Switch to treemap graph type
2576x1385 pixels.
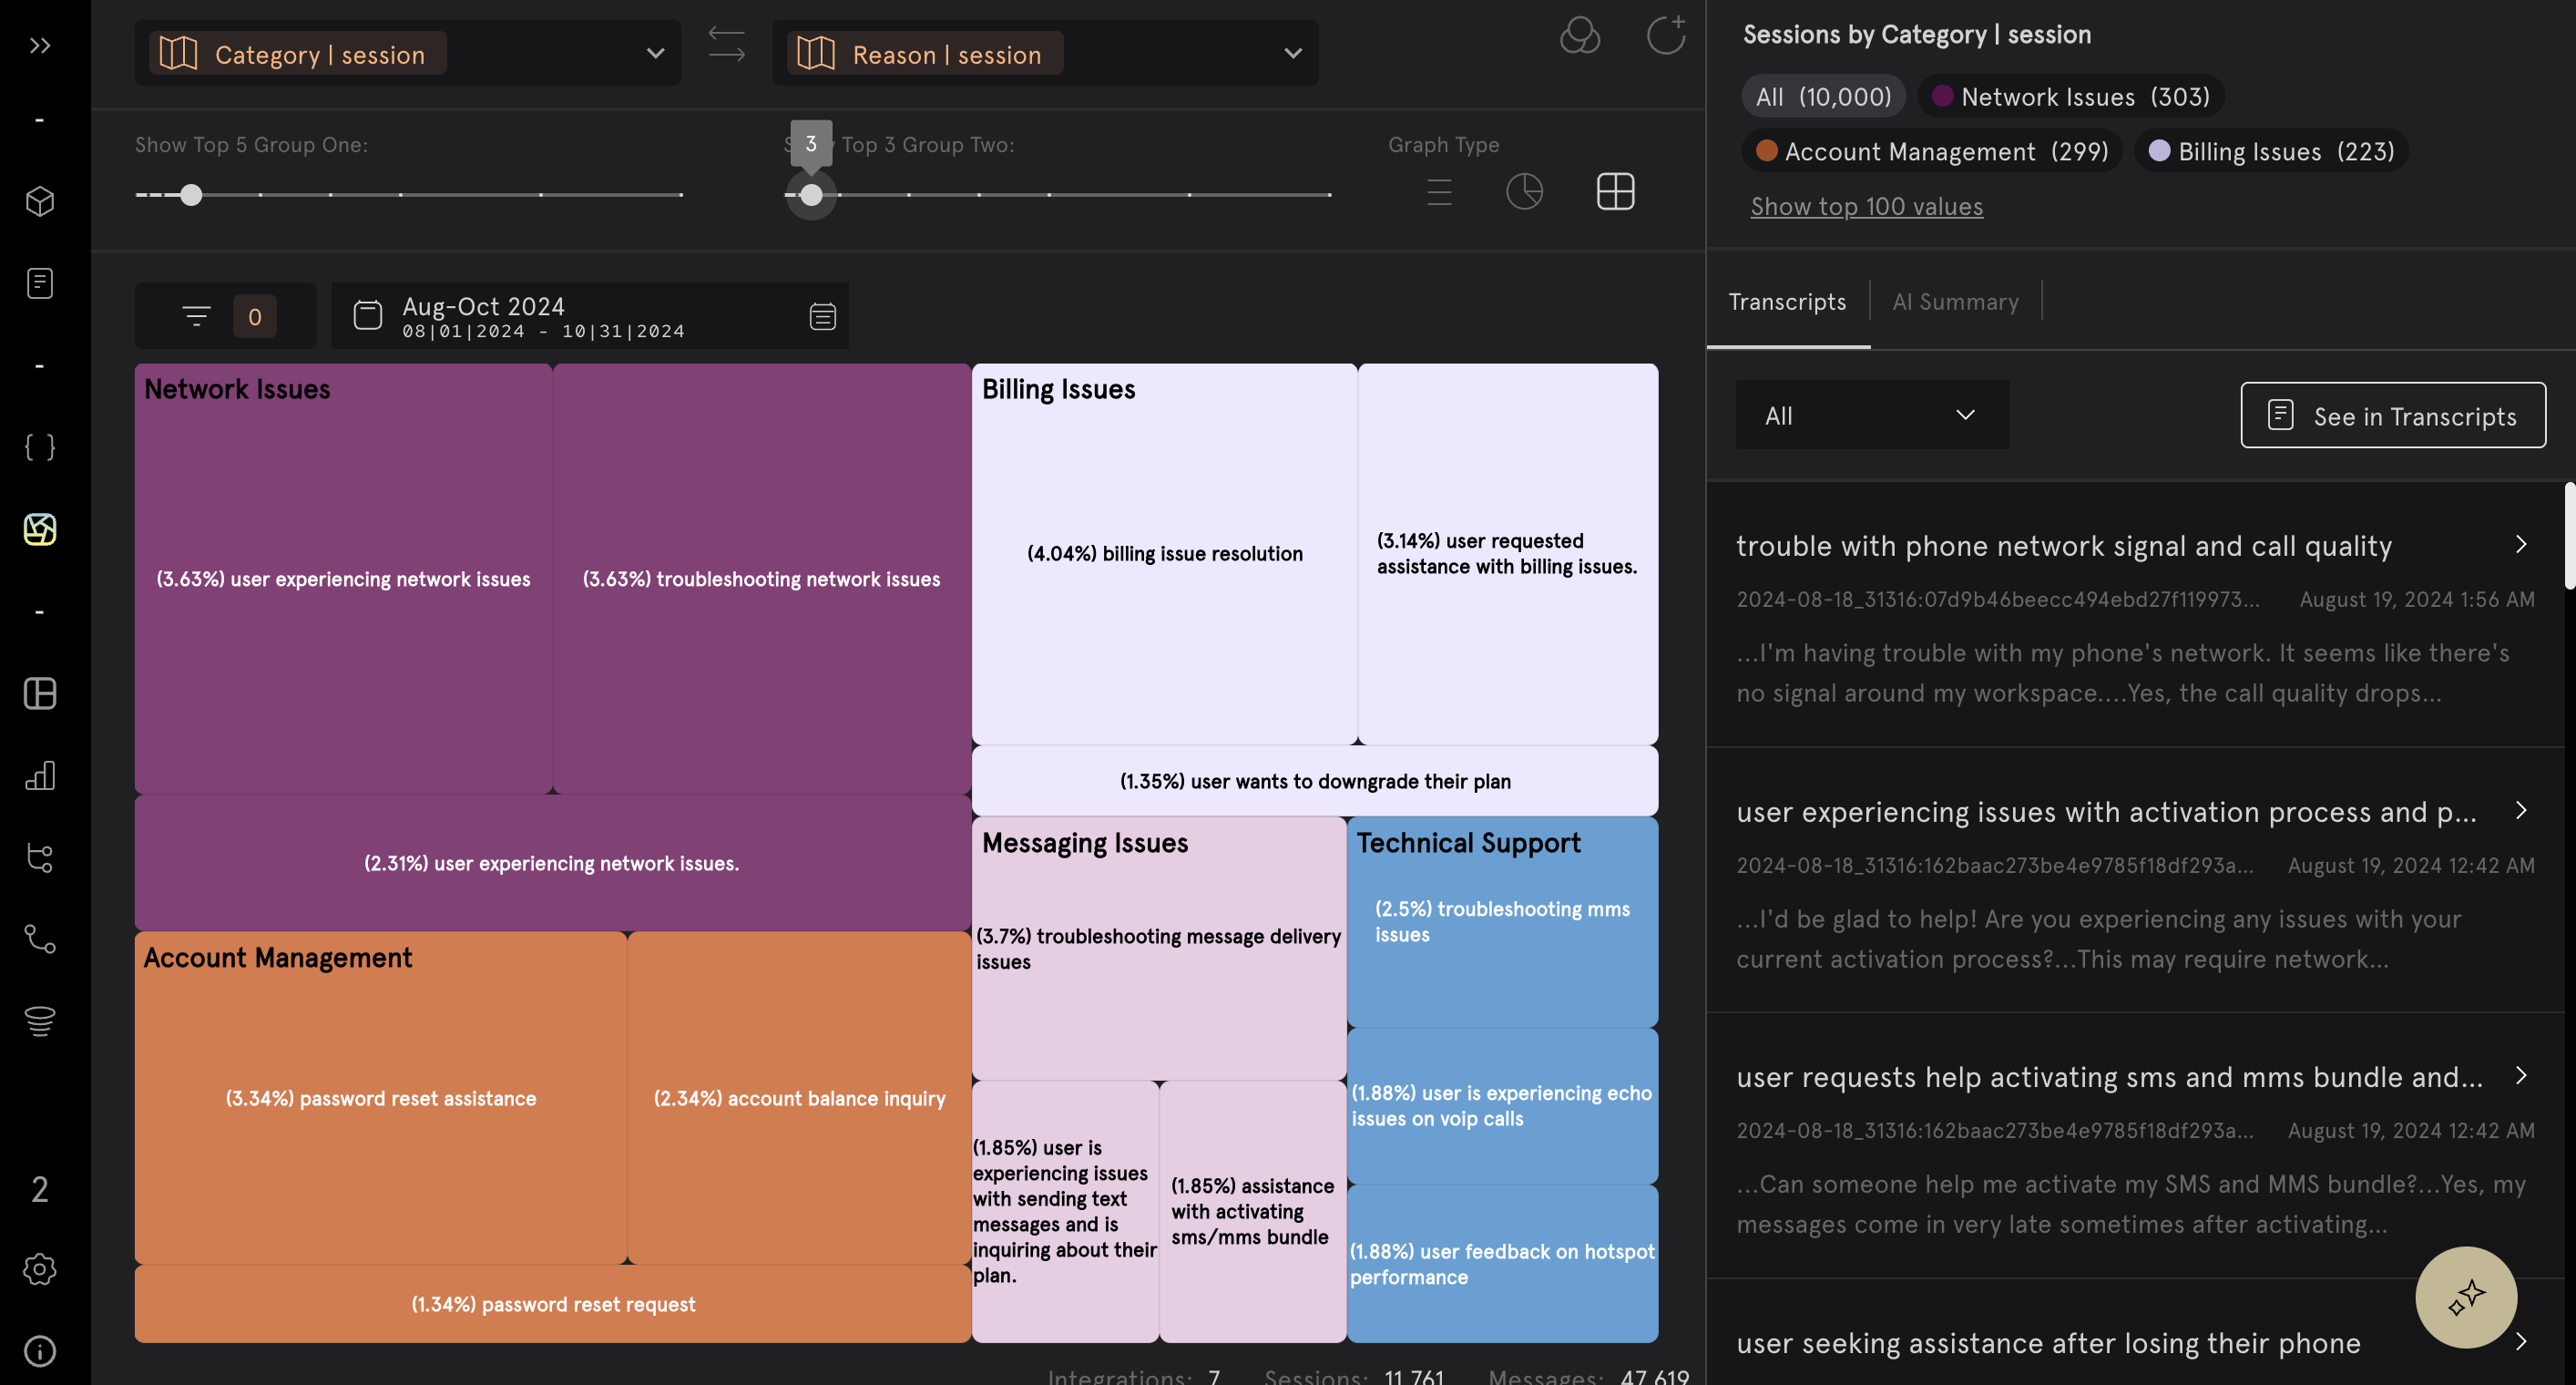1616,191
